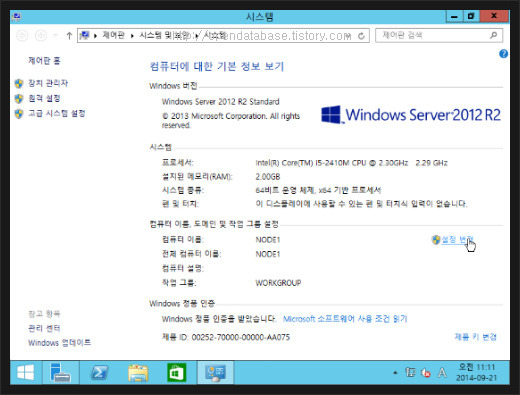Viewport: 520px width, 395px height.
Task: Open the address bar history dropdown
Action: 349,36
